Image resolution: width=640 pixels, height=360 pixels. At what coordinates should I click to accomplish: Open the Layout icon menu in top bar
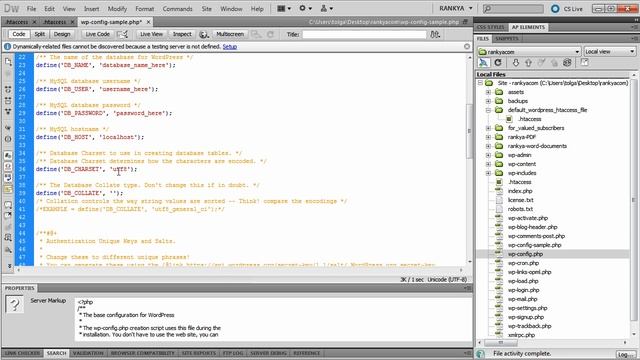(x=284, y=8)
